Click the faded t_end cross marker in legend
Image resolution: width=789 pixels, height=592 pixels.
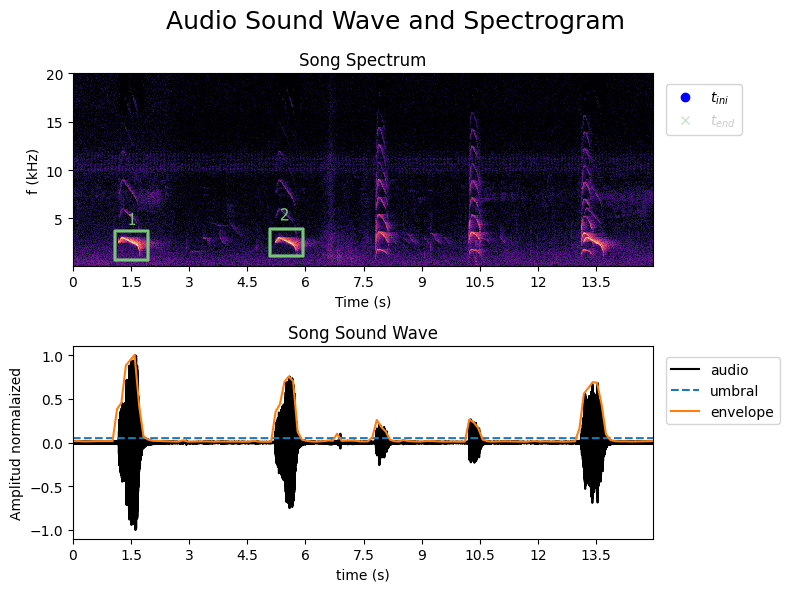point(685,120)
